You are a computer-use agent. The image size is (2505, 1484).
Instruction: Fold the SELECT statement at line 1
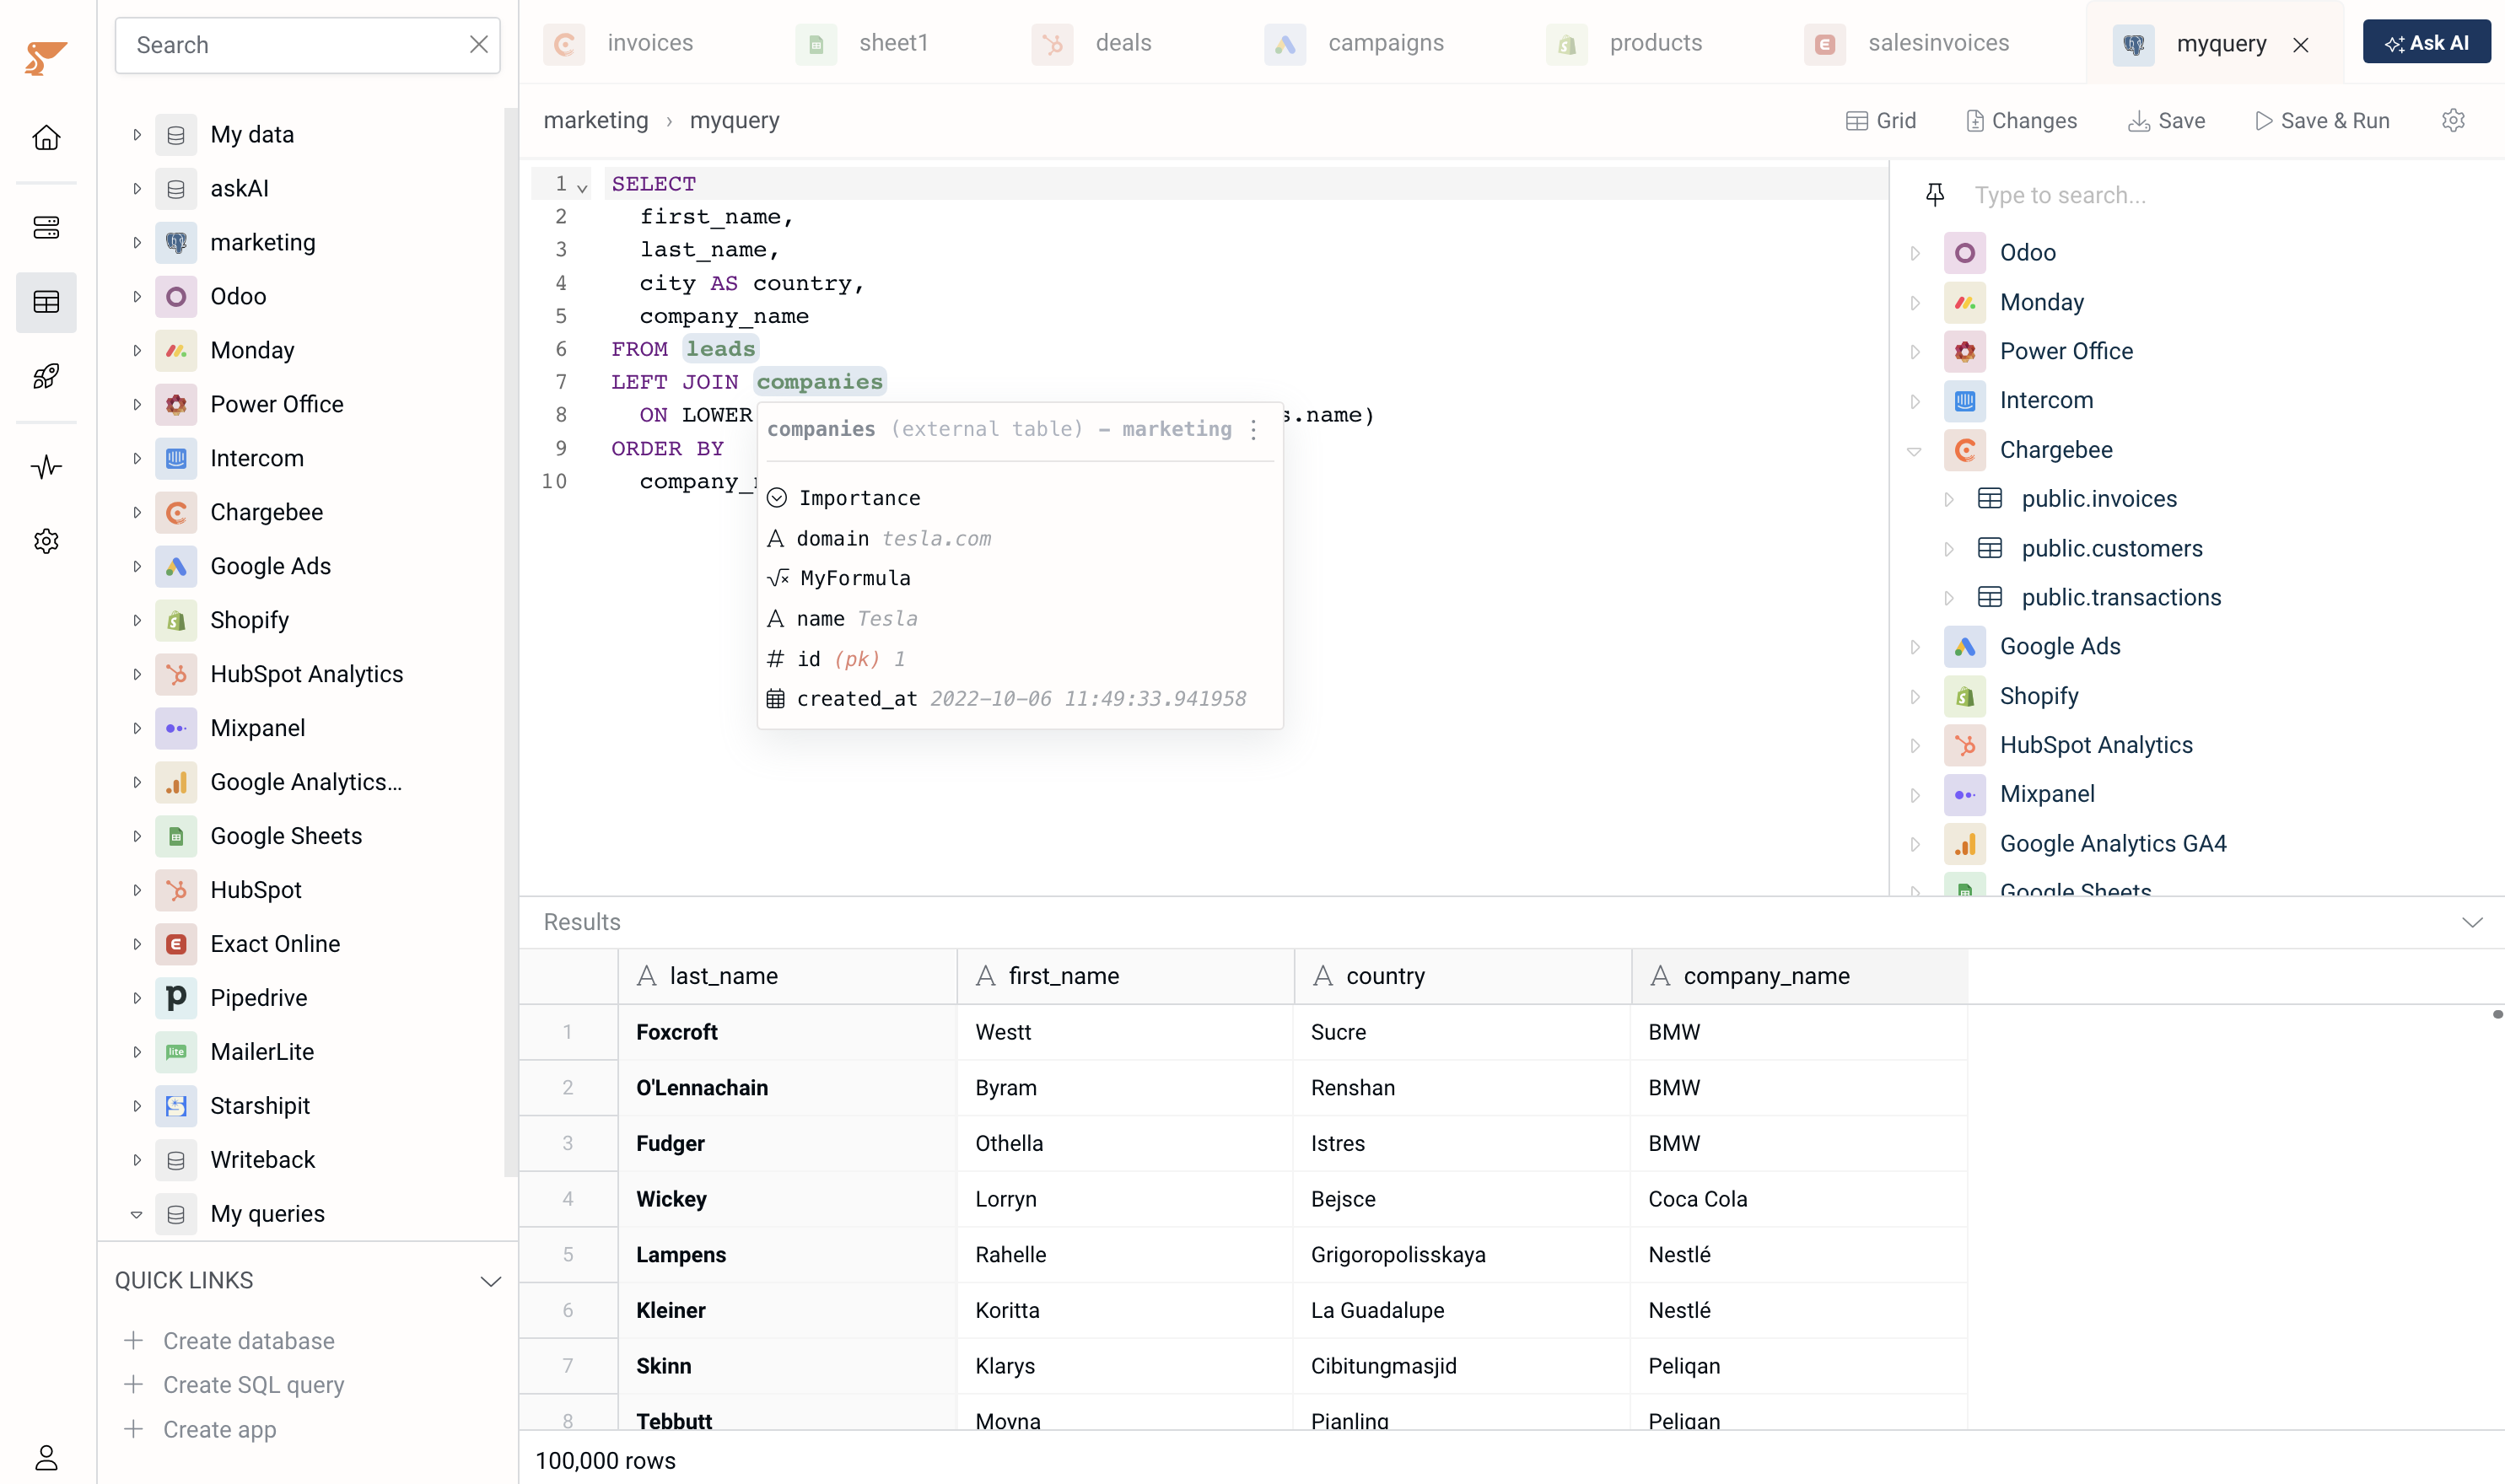[582, 186]
